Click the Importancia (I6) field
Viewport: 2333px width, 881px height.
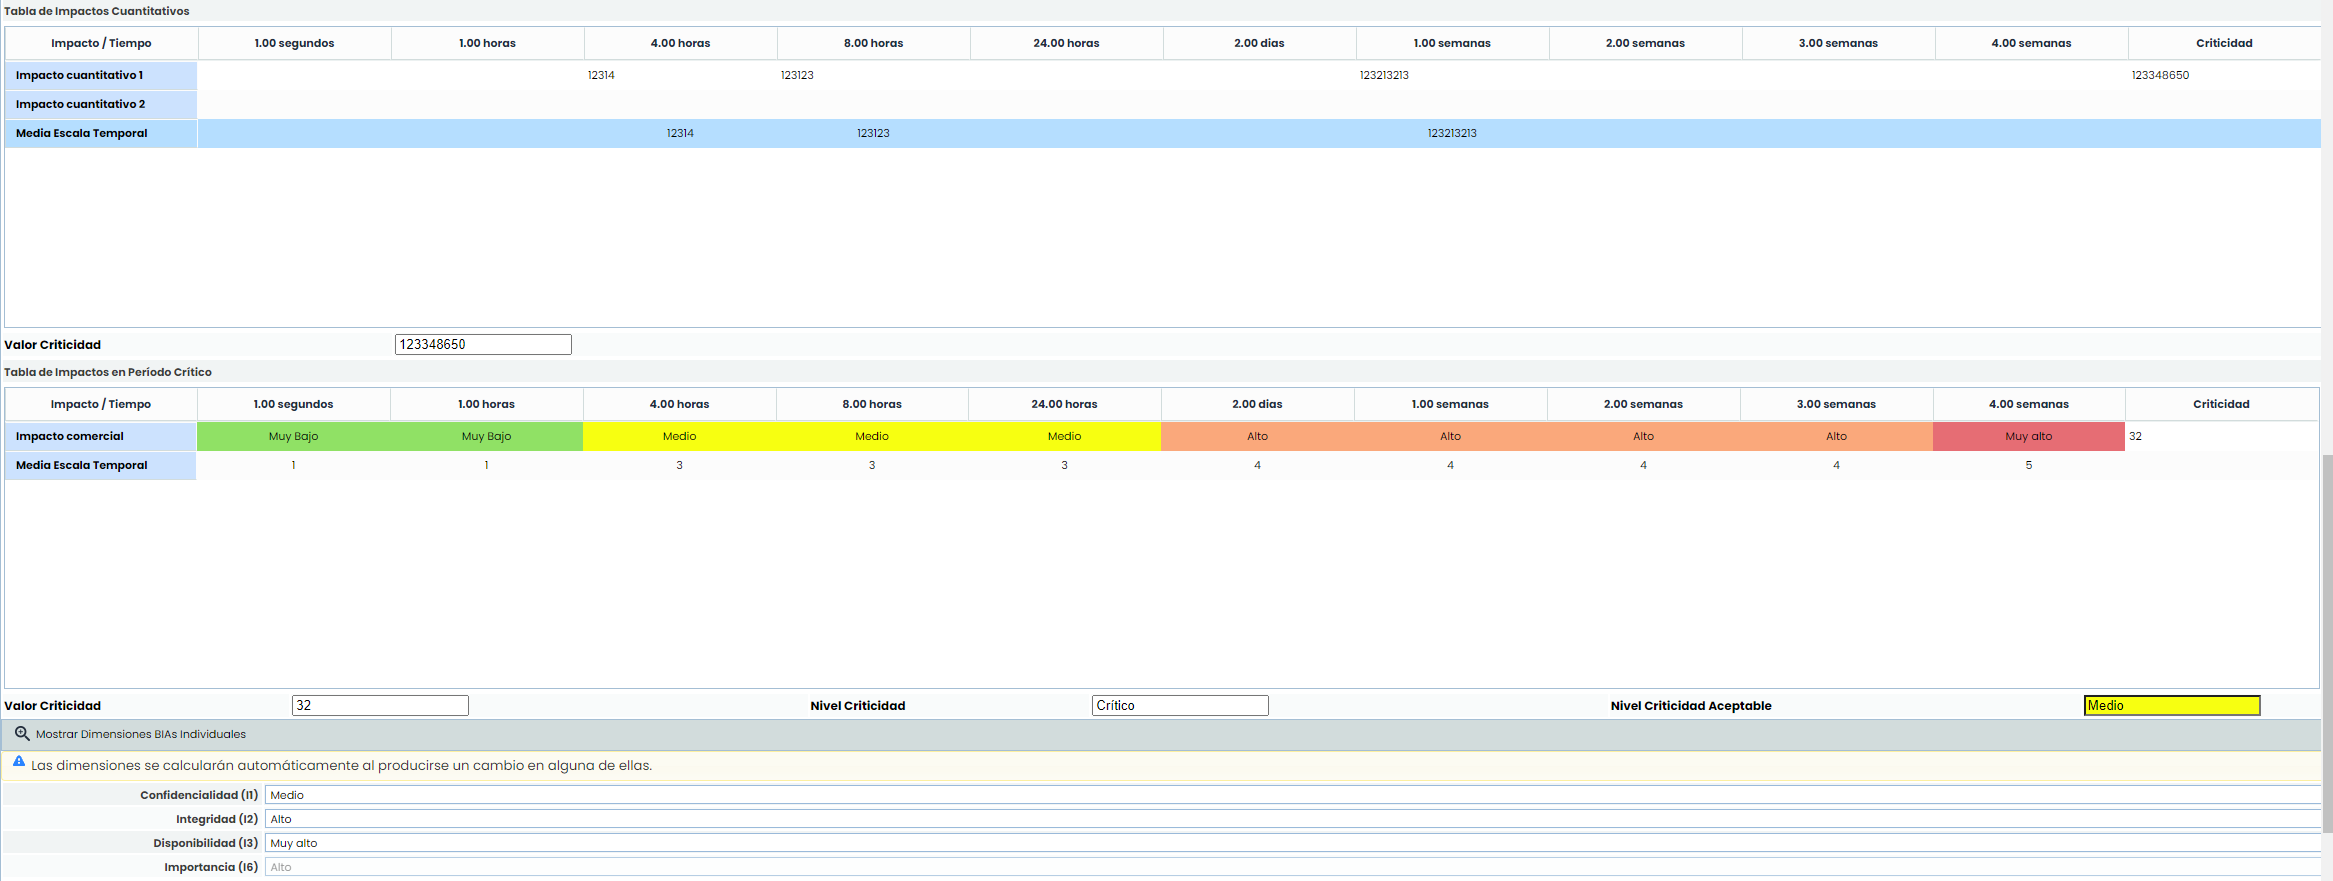(1292, 868)
